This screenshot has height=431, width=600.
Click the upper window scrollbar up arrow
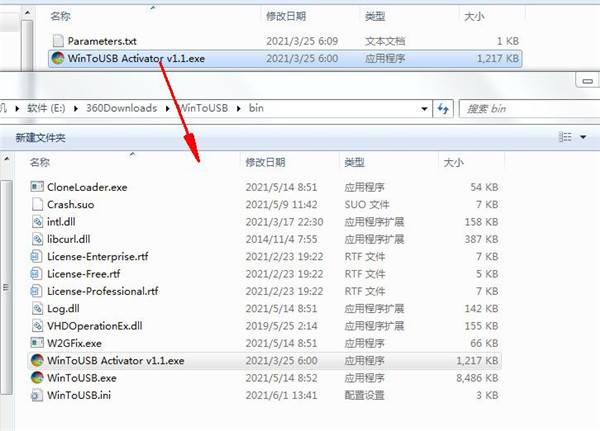[x=27, y=13]
